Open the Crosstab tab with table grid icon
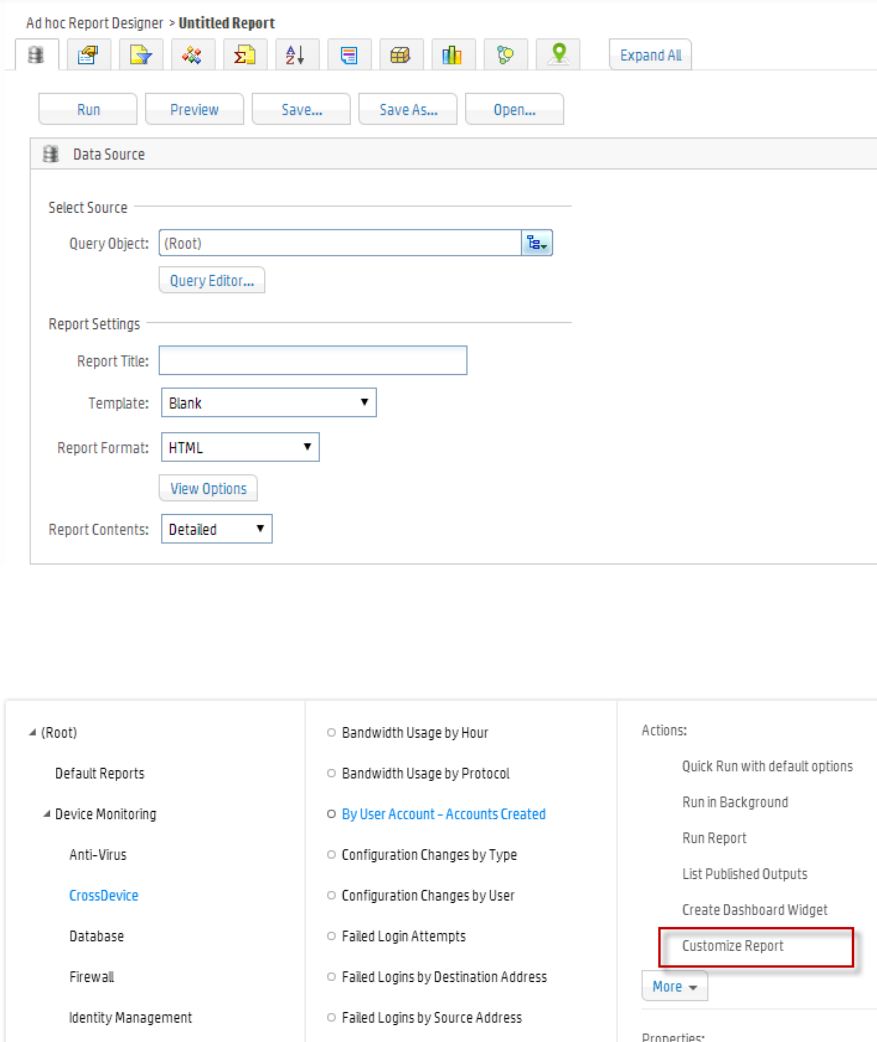The width and height of the screenshot is (877, 1042). pos(400,55)
